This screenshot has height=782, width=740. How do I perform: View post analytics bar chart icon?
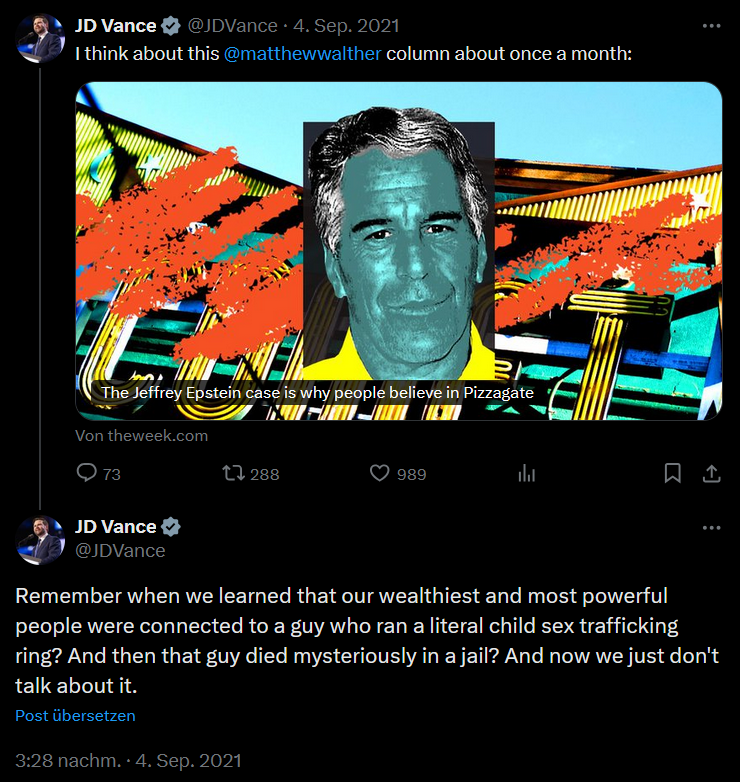click(527, 473)
